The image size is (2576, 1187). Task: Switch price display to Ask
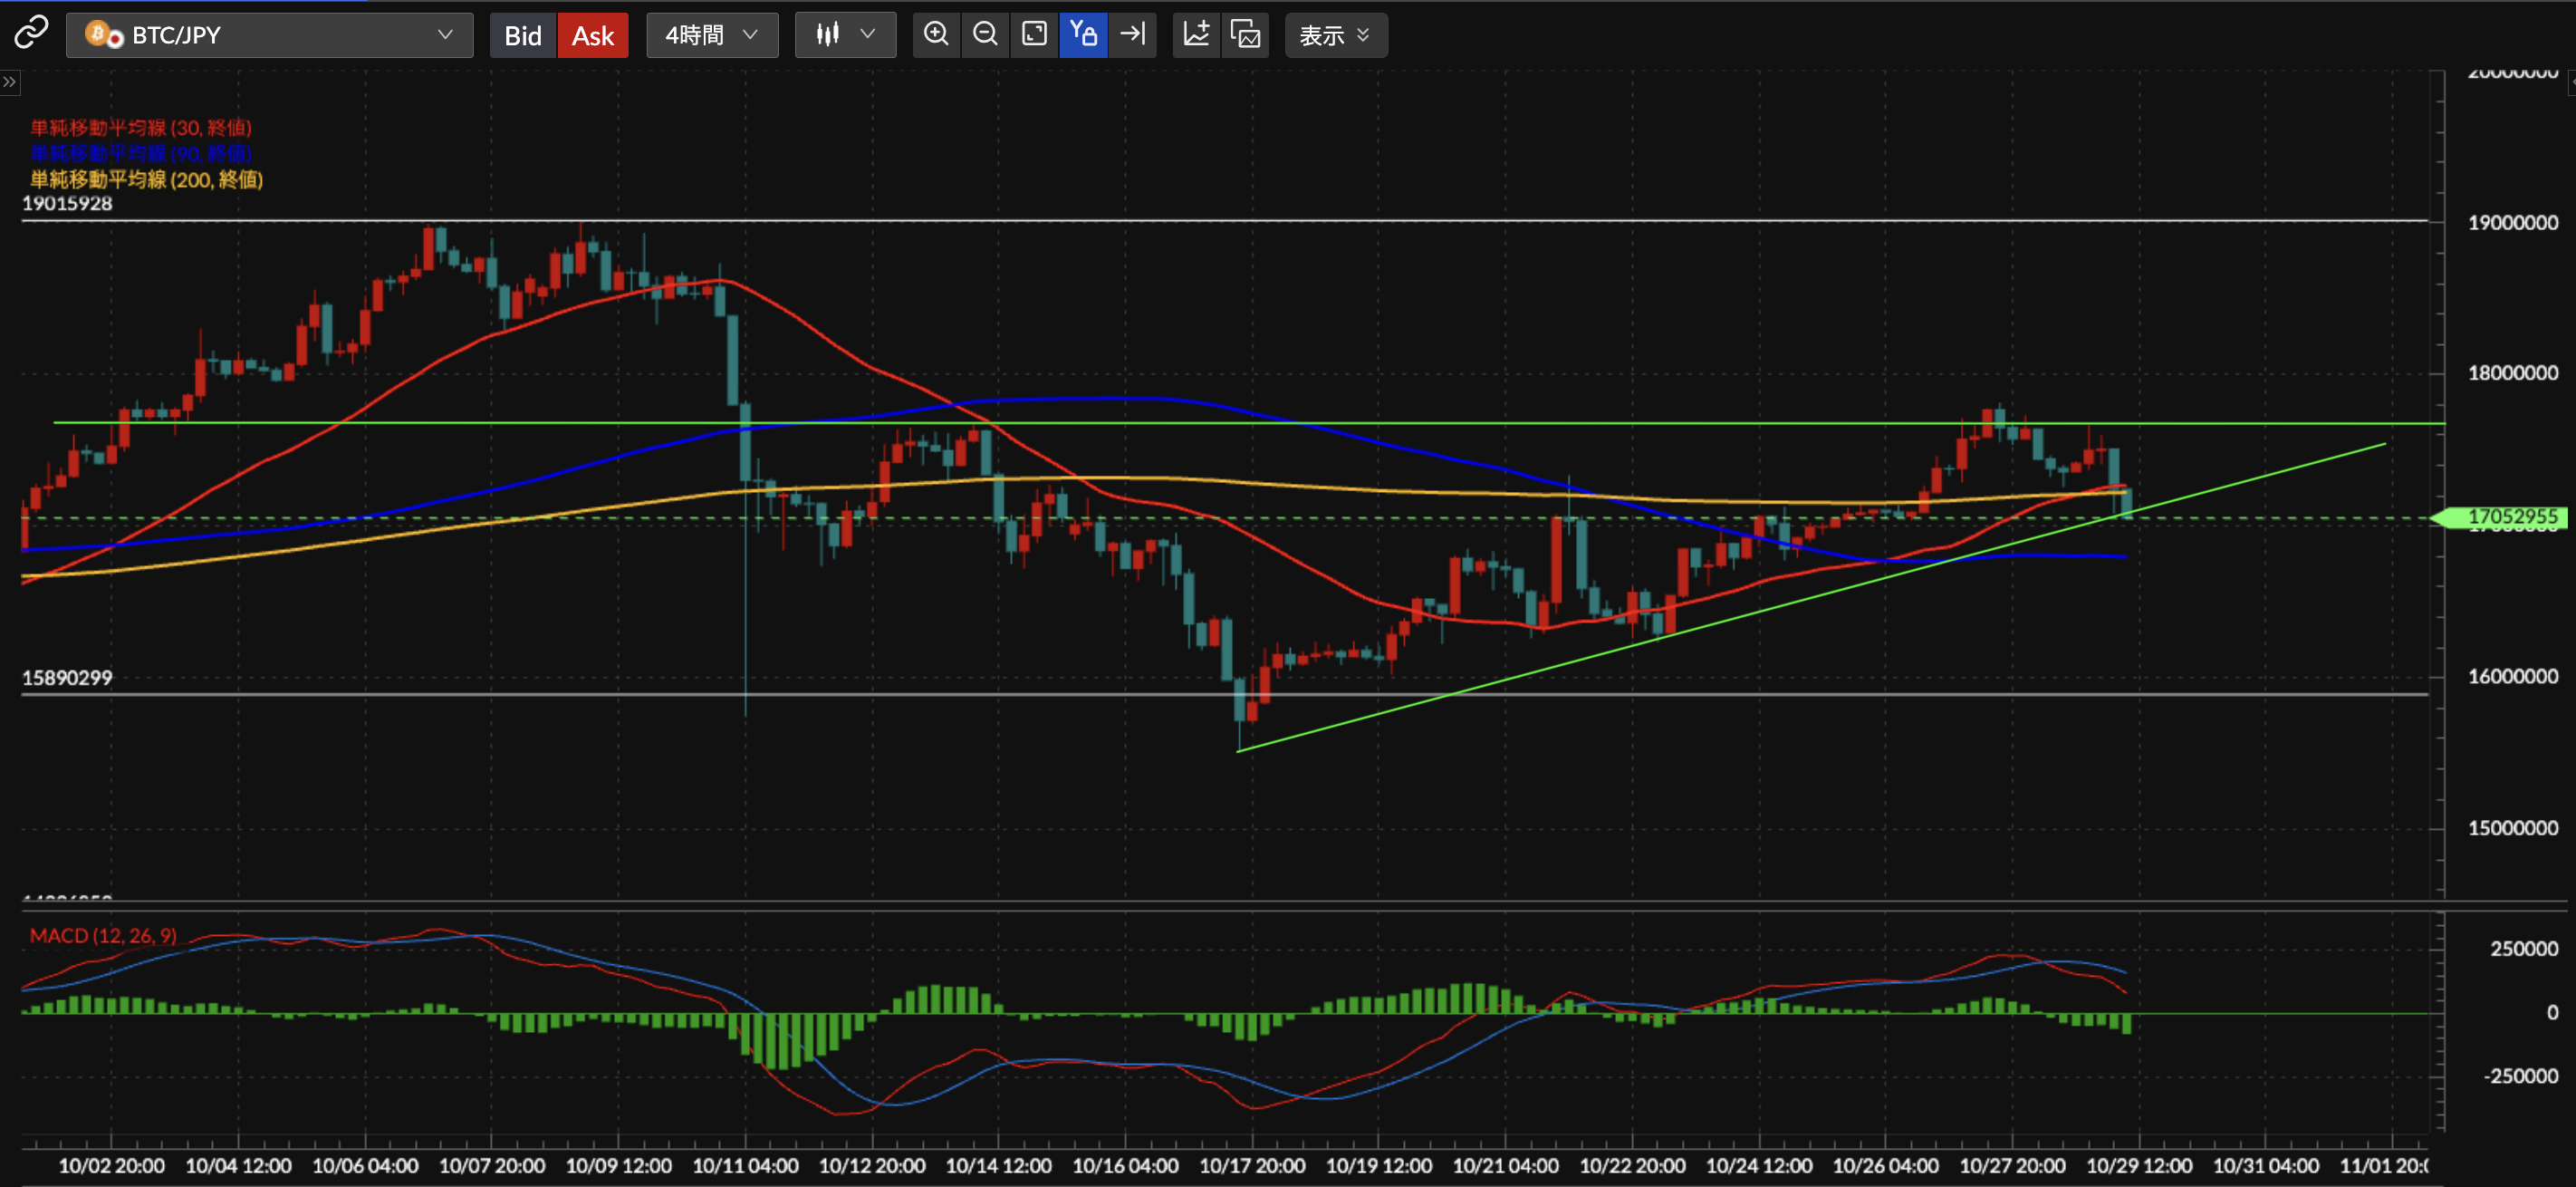[x=592, y=35]
